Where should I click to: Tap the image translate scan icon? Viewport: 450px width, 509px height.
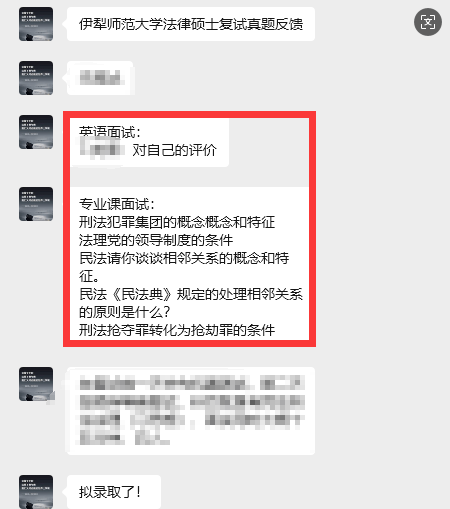pyautogui.click(x=428, y=22)
